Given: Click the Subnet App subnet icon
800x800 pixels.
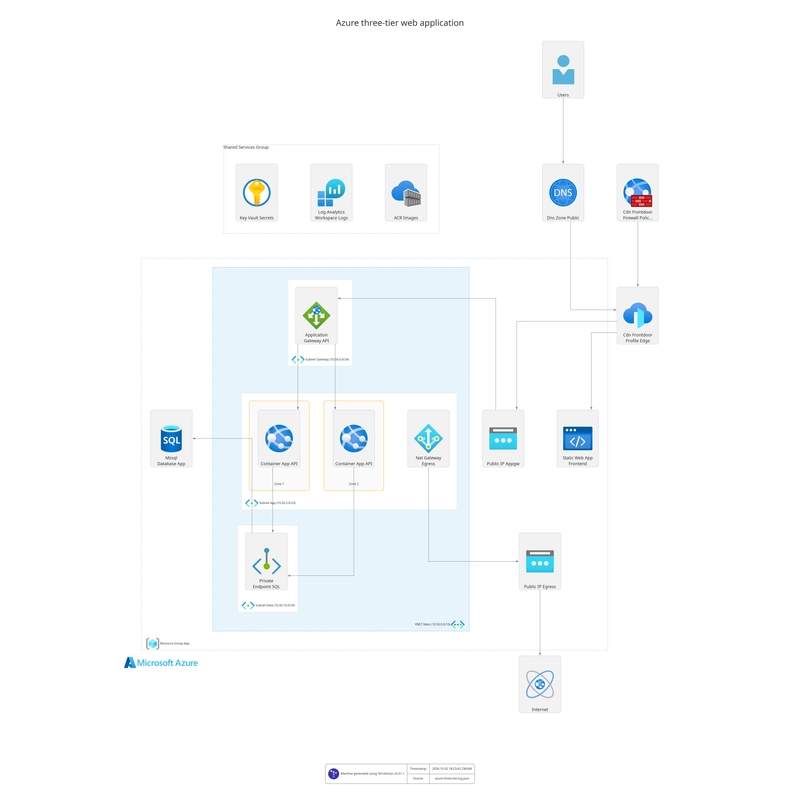Looking at the screenshot, I should pyautogui.click(x=252, y=503).
